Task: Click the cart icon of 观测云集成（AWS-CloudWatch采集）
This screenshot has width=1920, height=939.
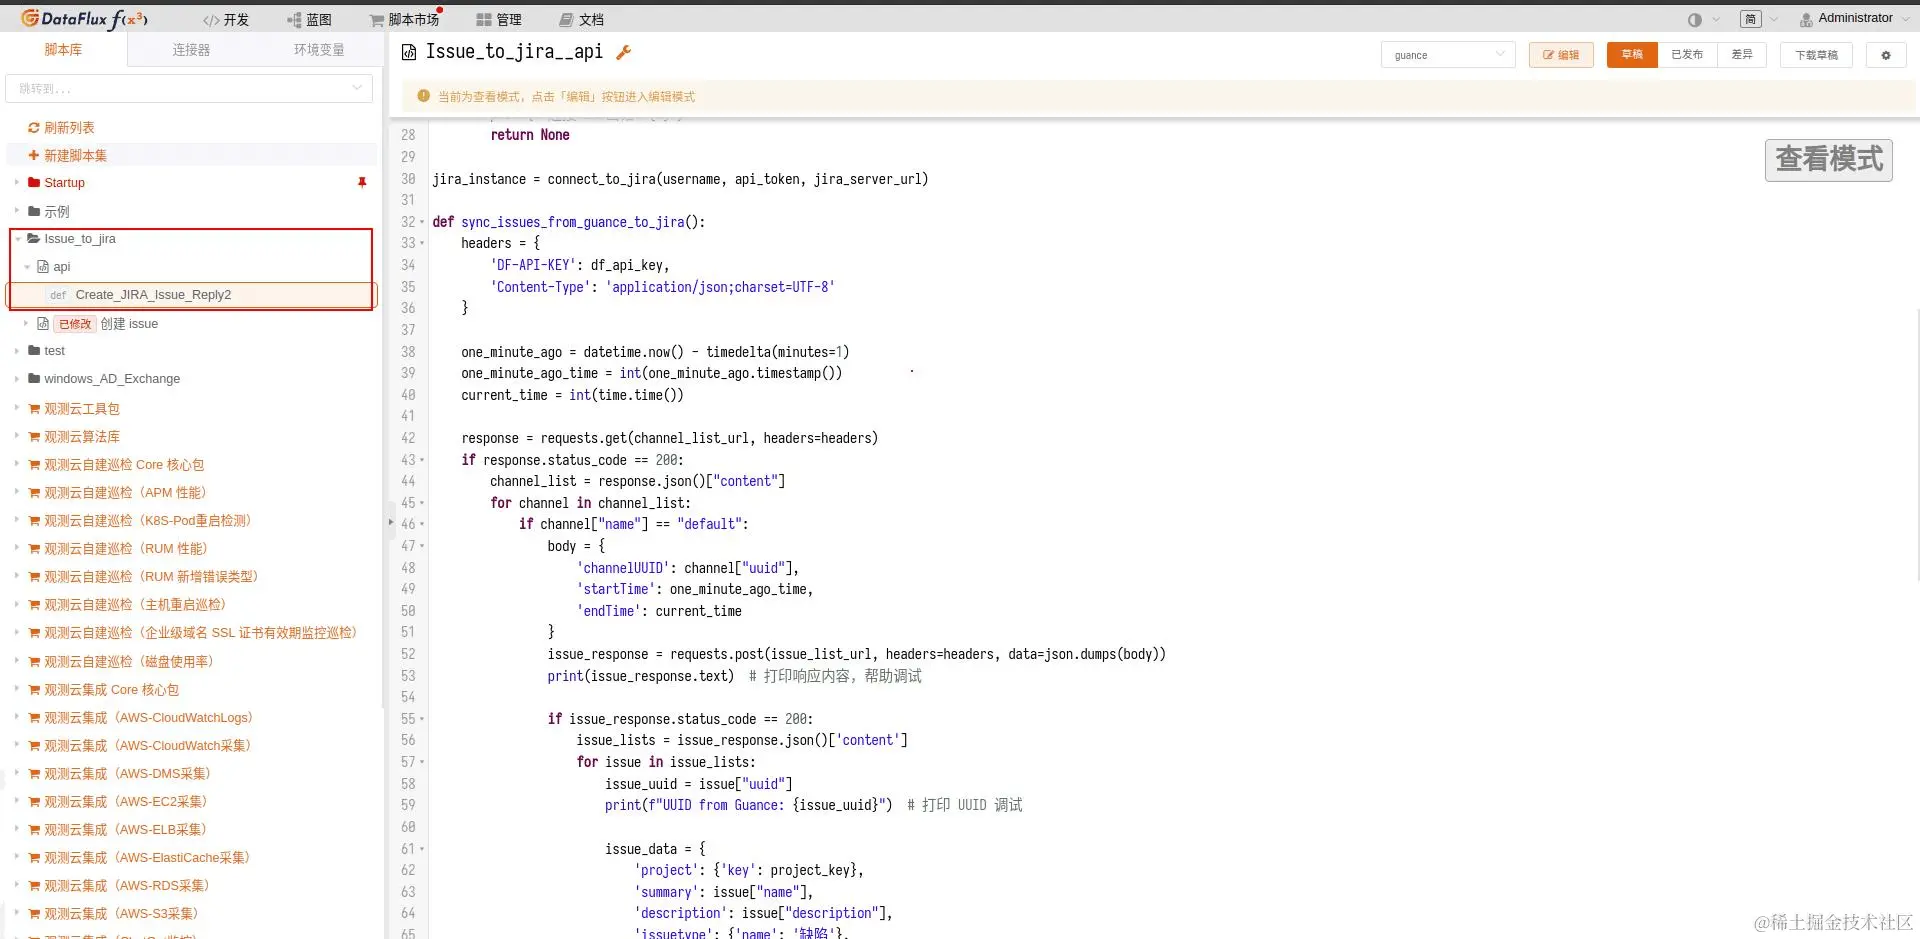Action: [x=34, y=746]
